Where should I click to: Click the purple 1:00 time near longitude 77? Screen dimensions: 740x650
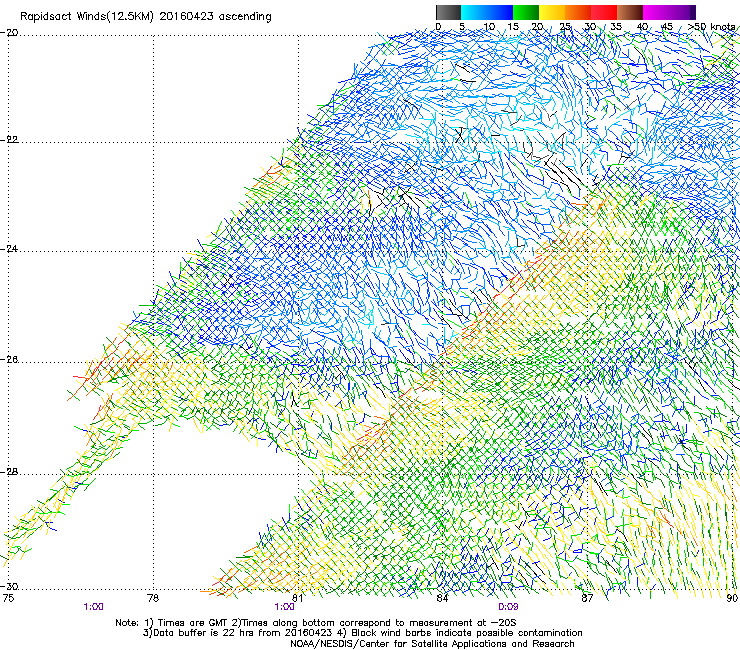tap(93, 607)
